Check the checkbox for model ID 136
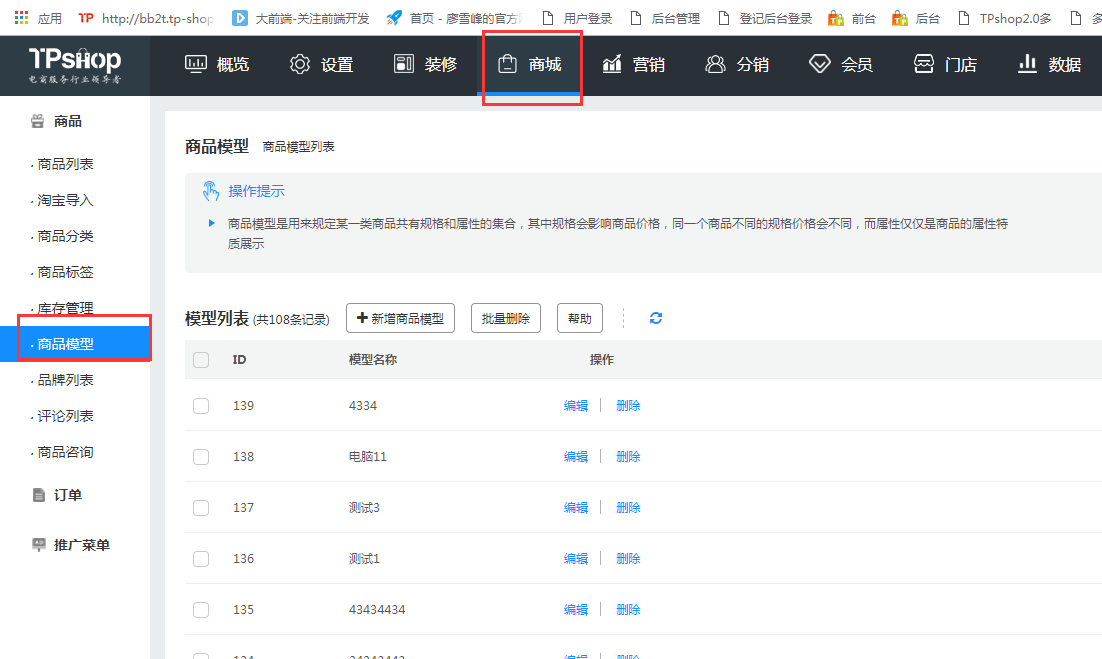This screenshot has height=659, width=1102. (x=200, y=558)
